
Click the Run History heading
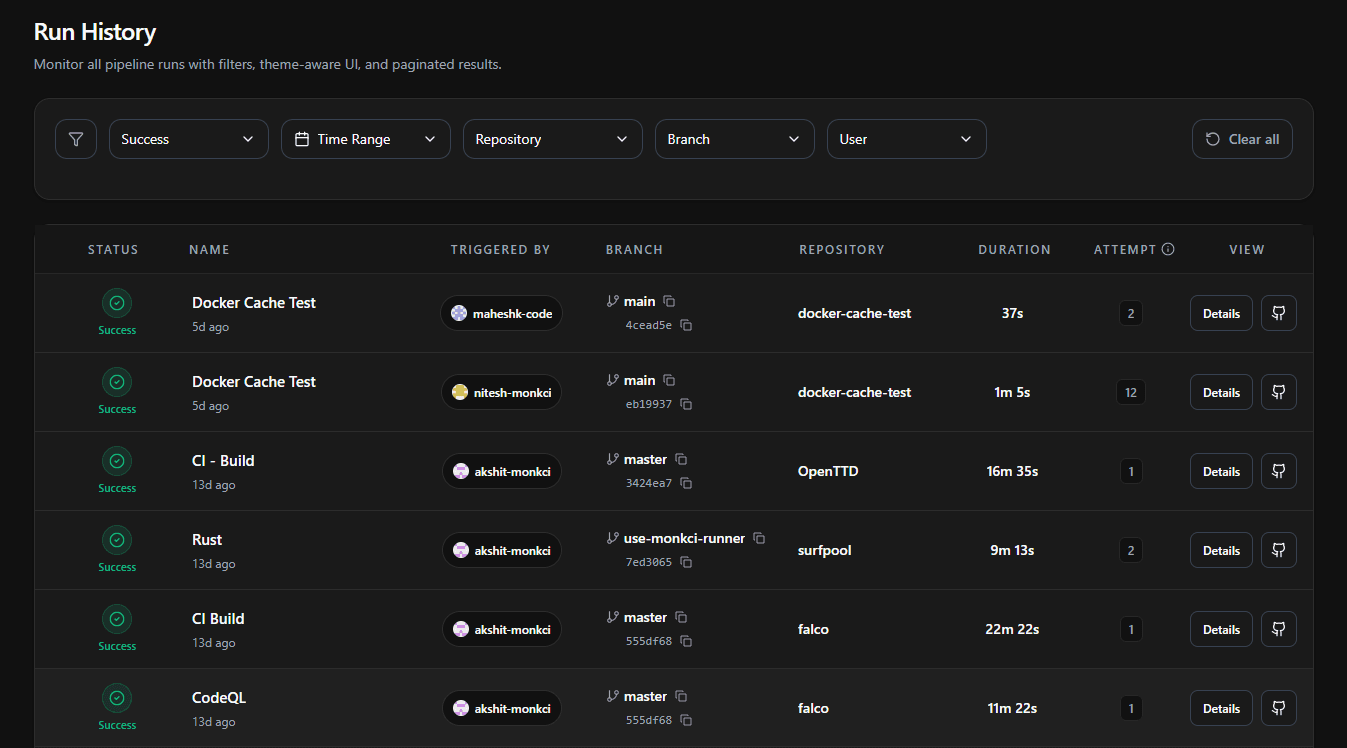(x=95, y=32)
